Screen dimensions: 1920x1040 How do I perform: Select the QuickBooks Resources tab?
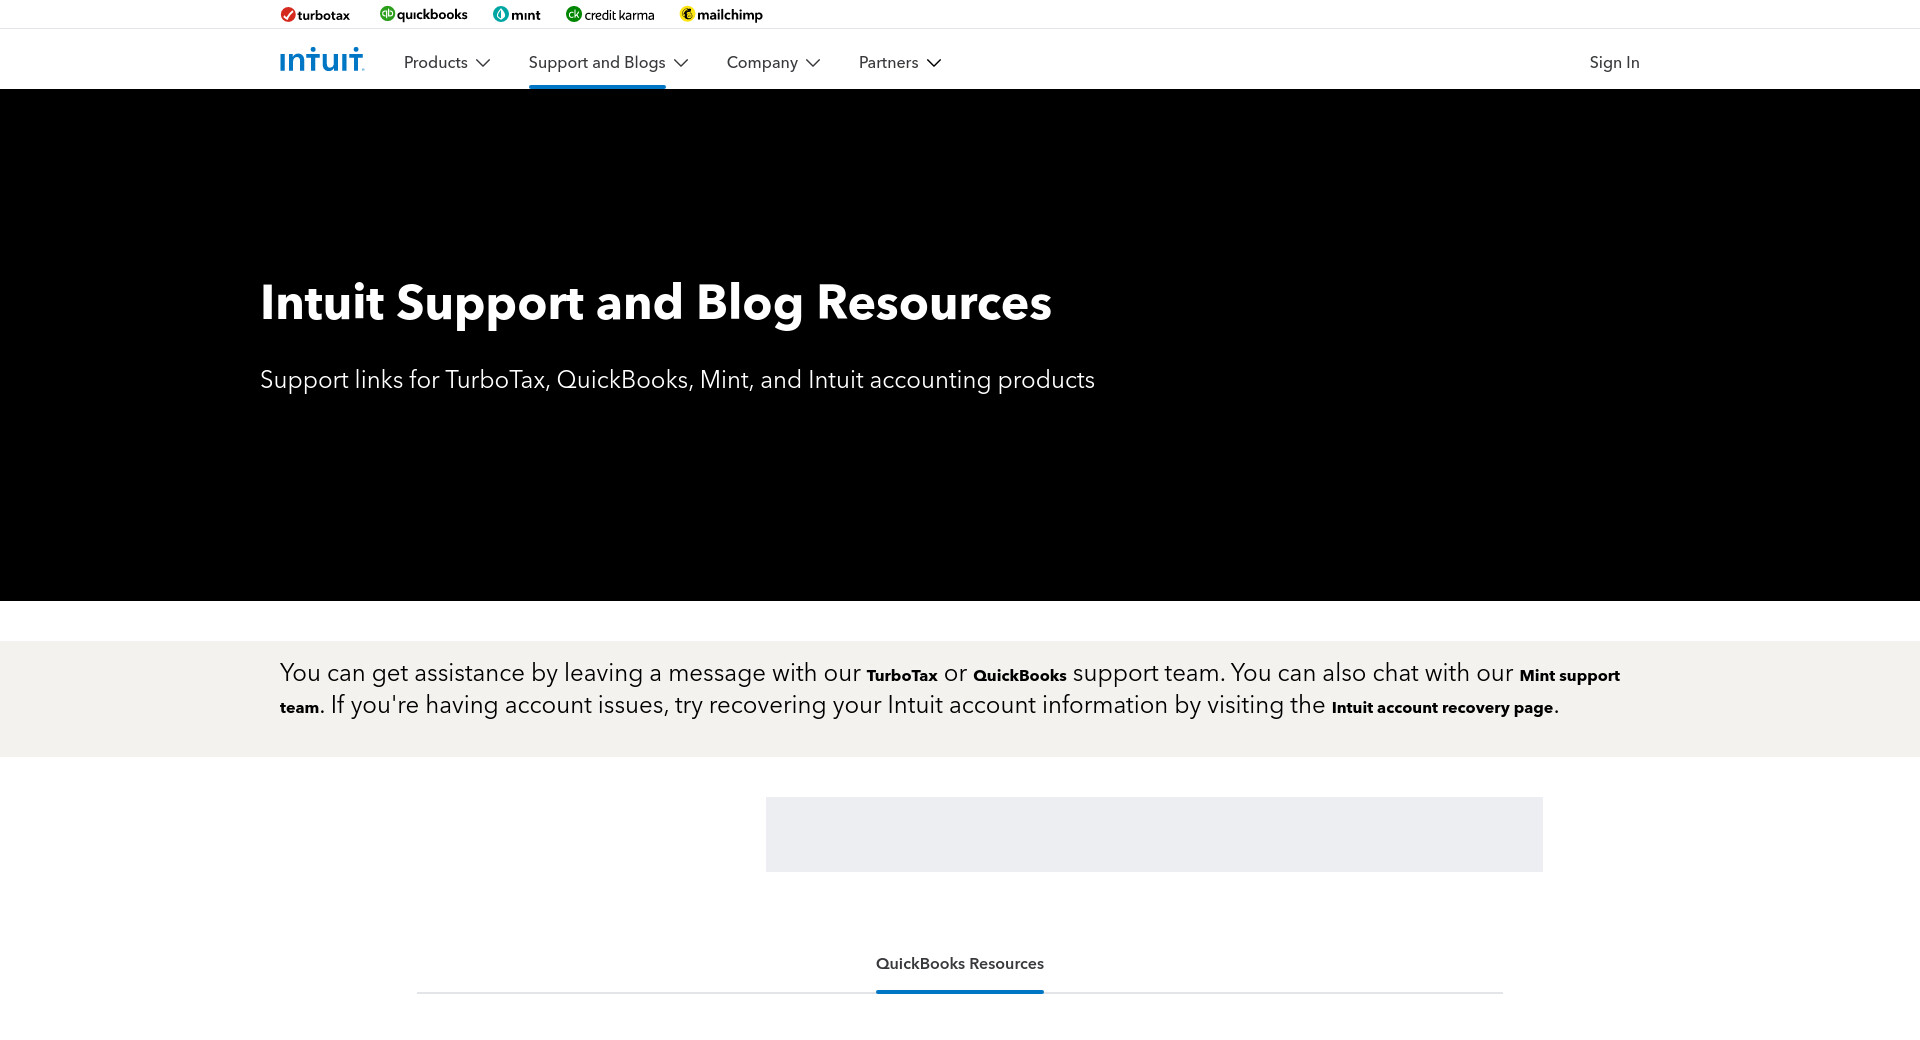pyautogui.click(x=959, y=964)
